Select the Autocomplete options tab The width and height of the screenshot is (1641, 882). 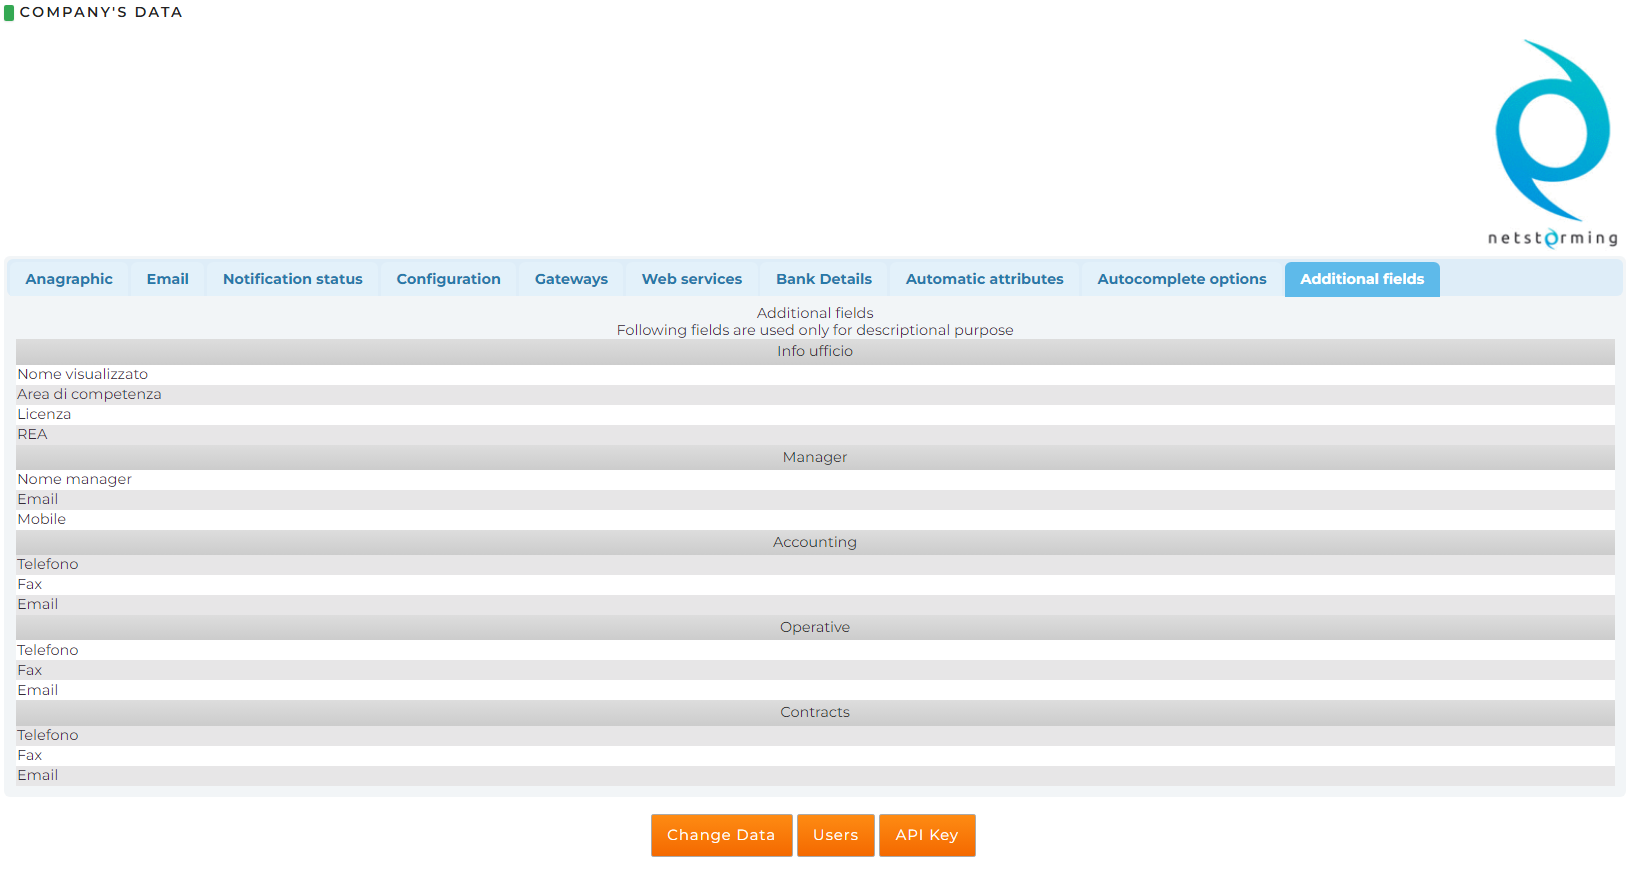coord(1181,279)
